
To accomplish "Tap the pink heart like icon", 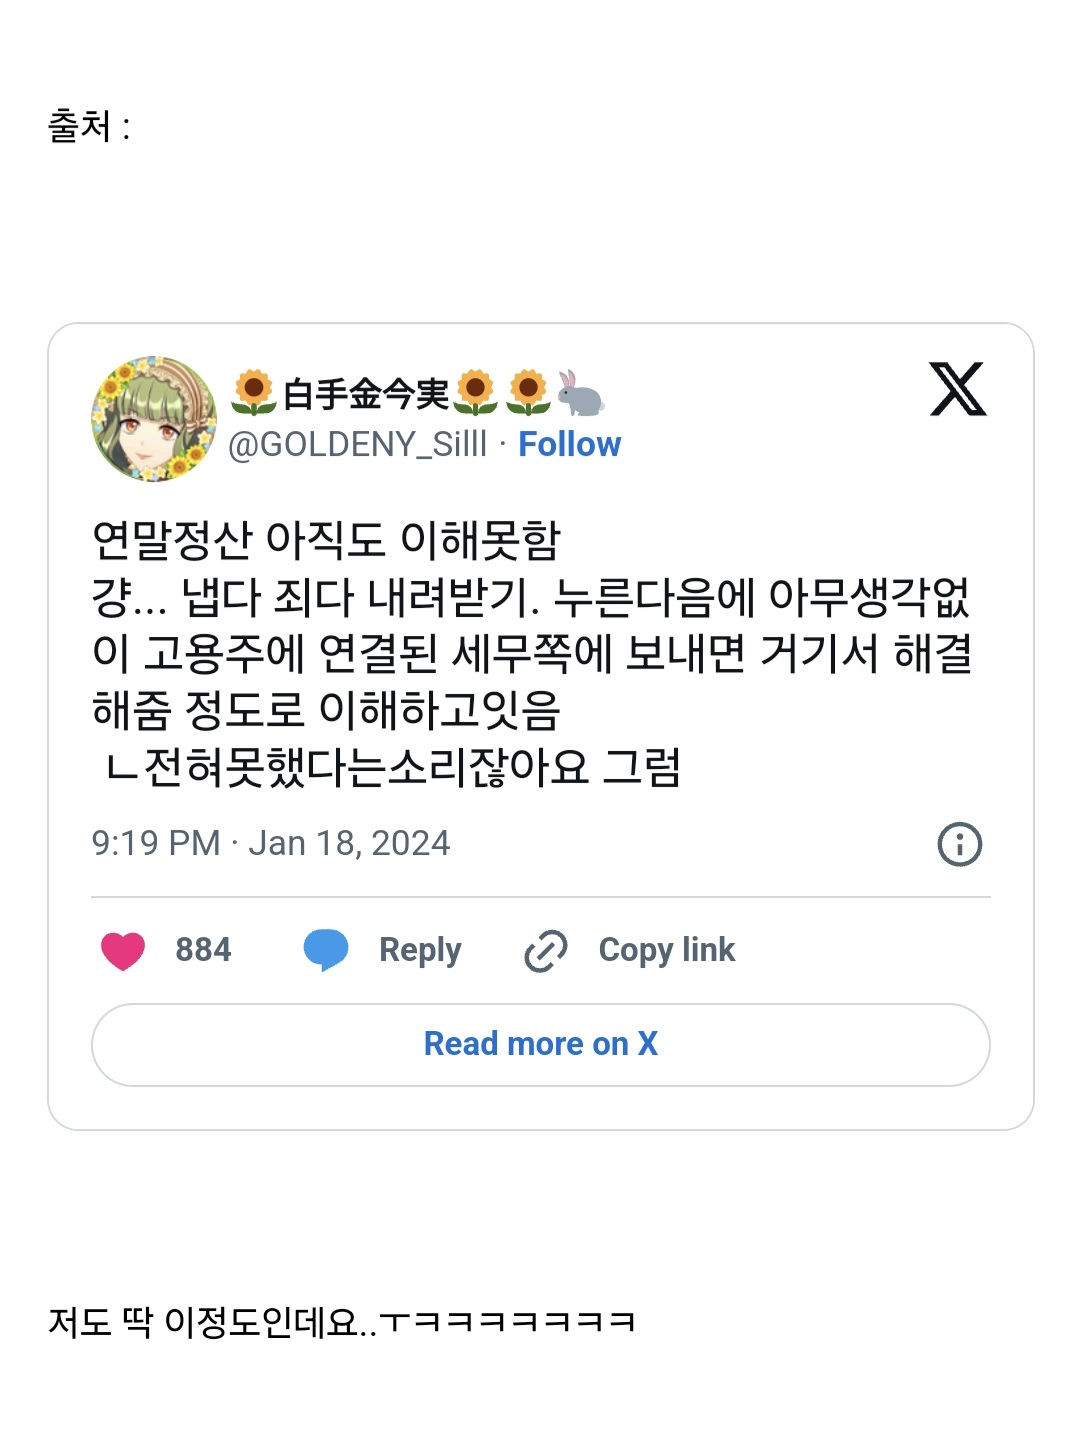I will point(123,950).
